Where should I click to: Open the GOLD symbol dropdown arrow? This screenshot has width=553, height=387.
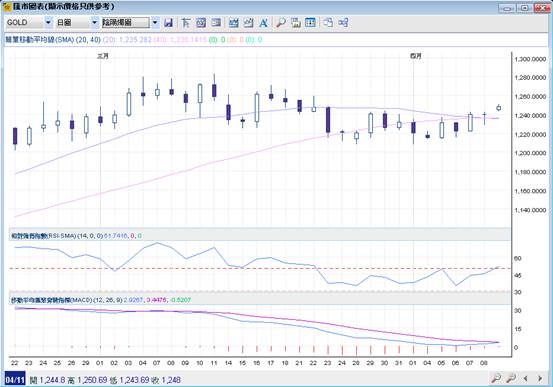click(48, 23)
